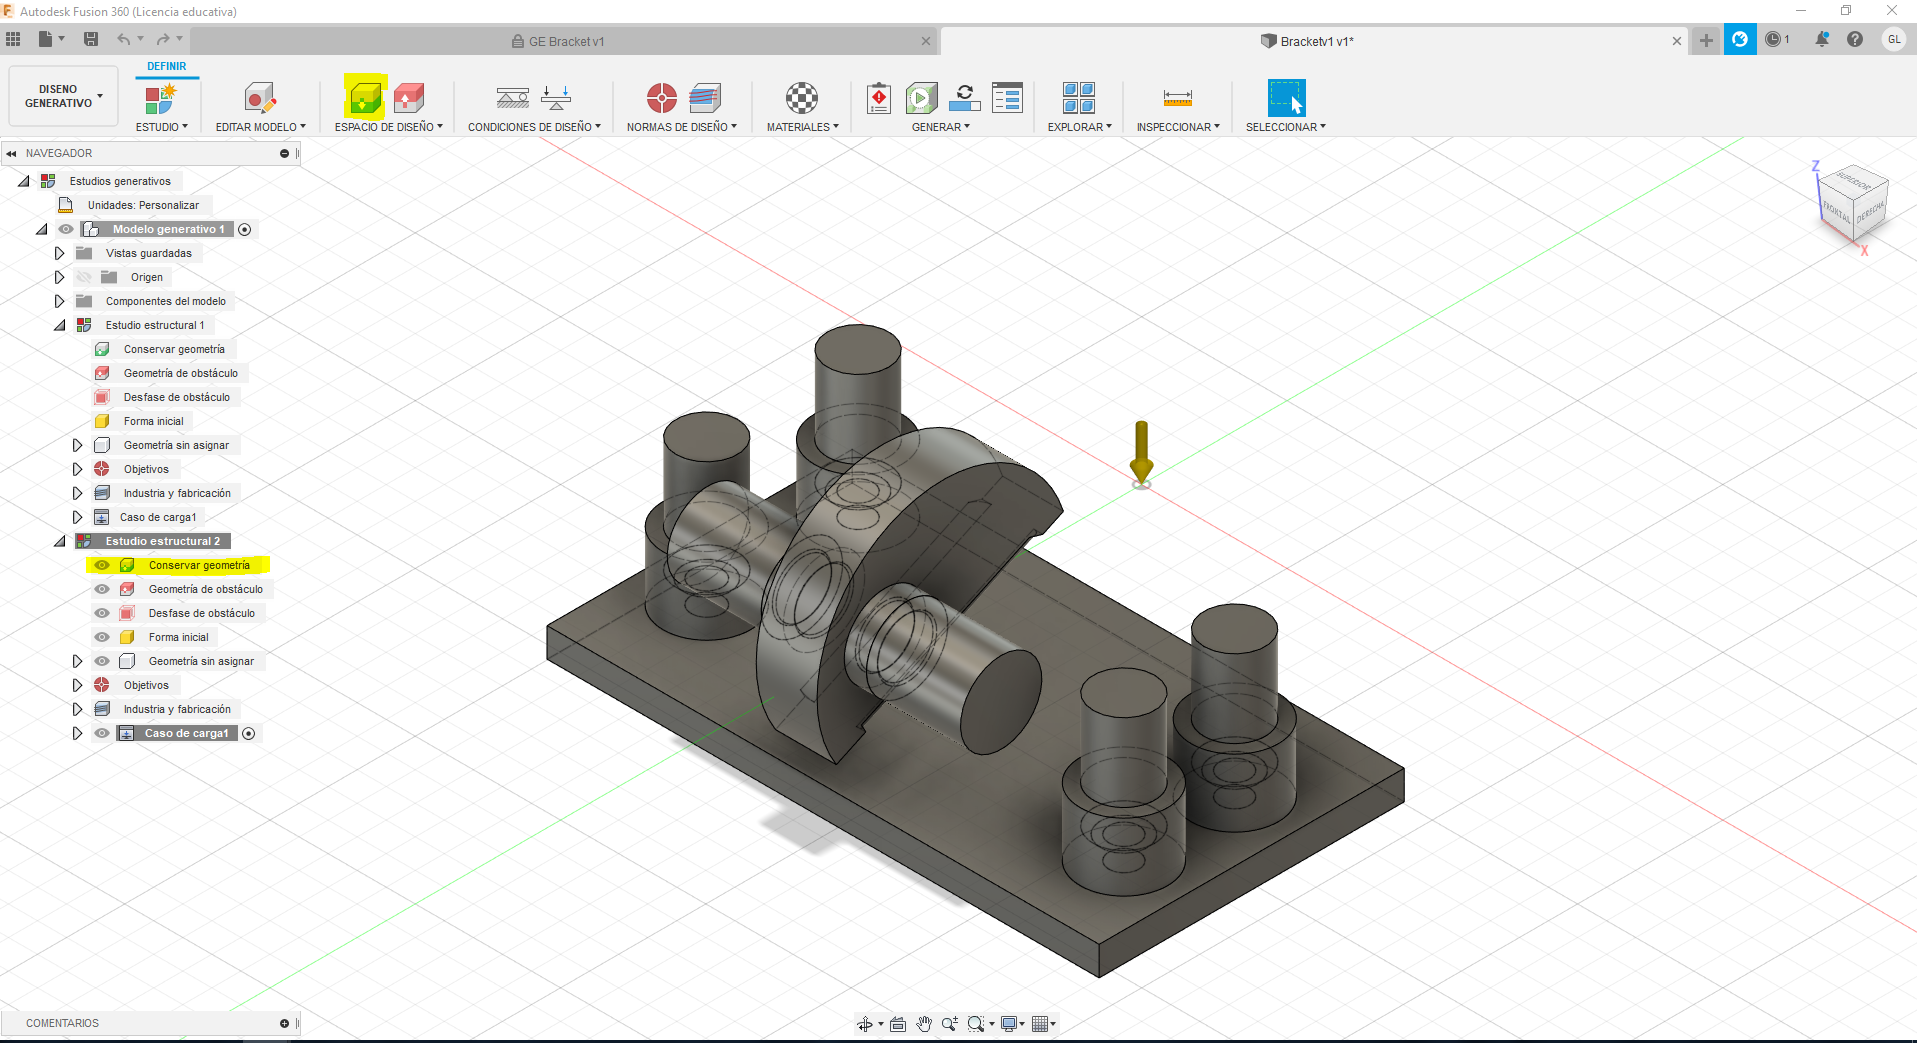Click the ViewCube orientation cube
This screenshot has width=1917, height=1043.
click(x=1852, y=203)
